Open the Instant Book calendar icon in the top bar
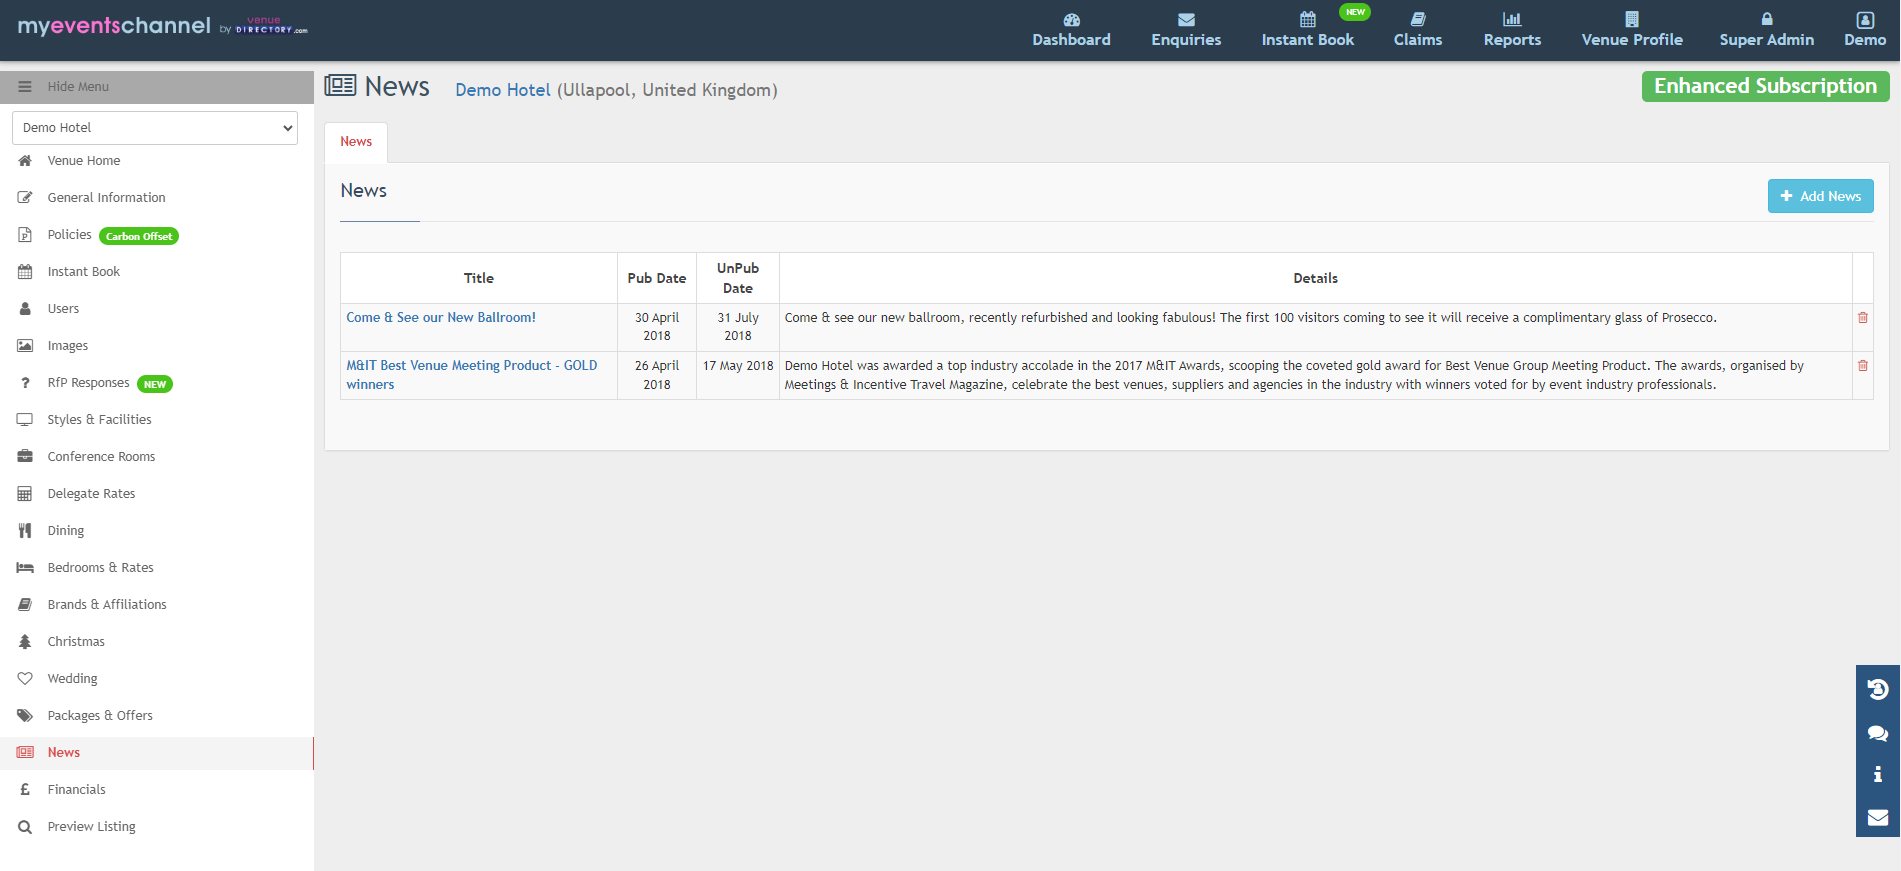 1307,19
